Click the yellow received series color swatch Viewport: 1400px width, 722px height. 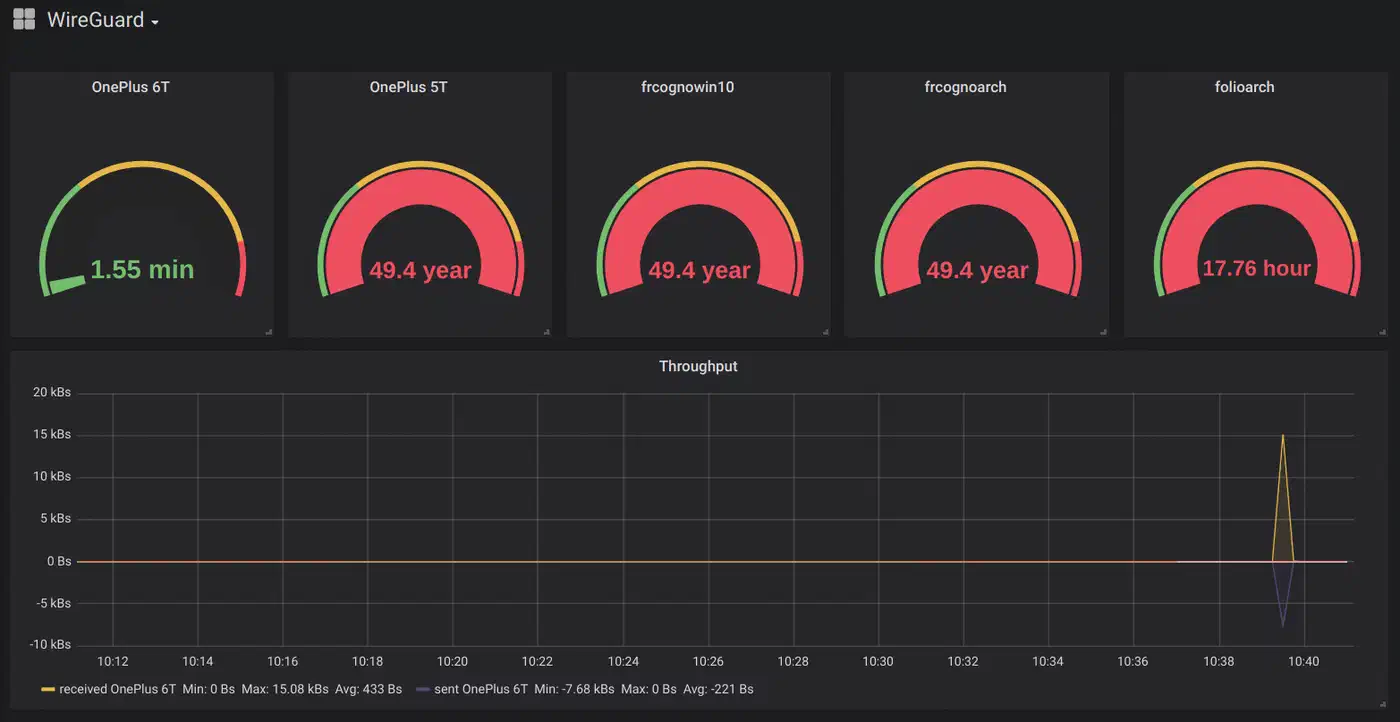pyautogui.click(x=48, y=689)
